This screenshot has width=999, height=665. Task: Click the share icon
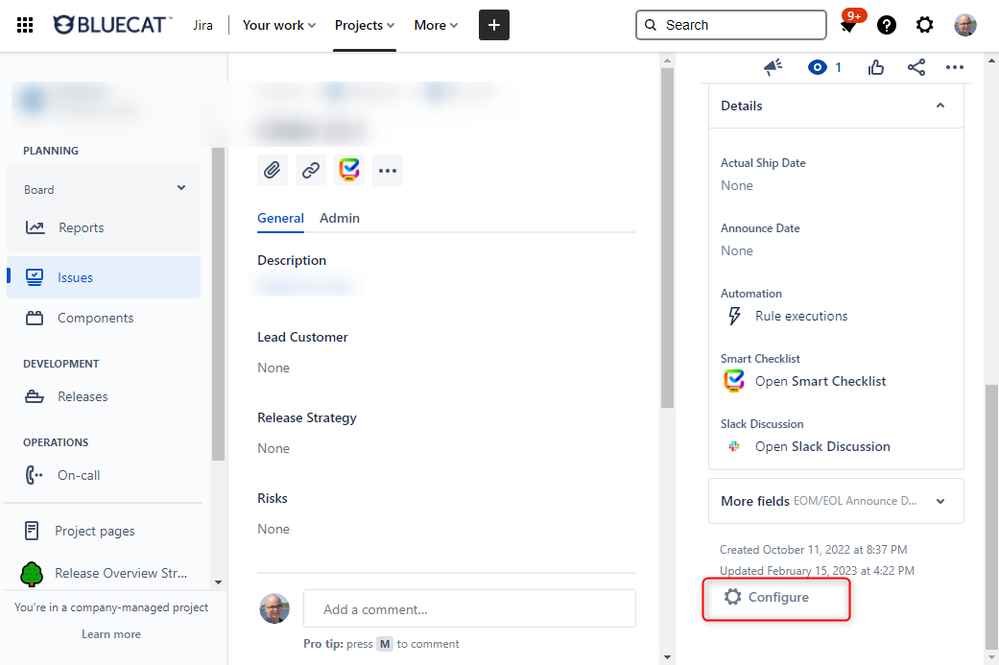click(x=916, y=67)
